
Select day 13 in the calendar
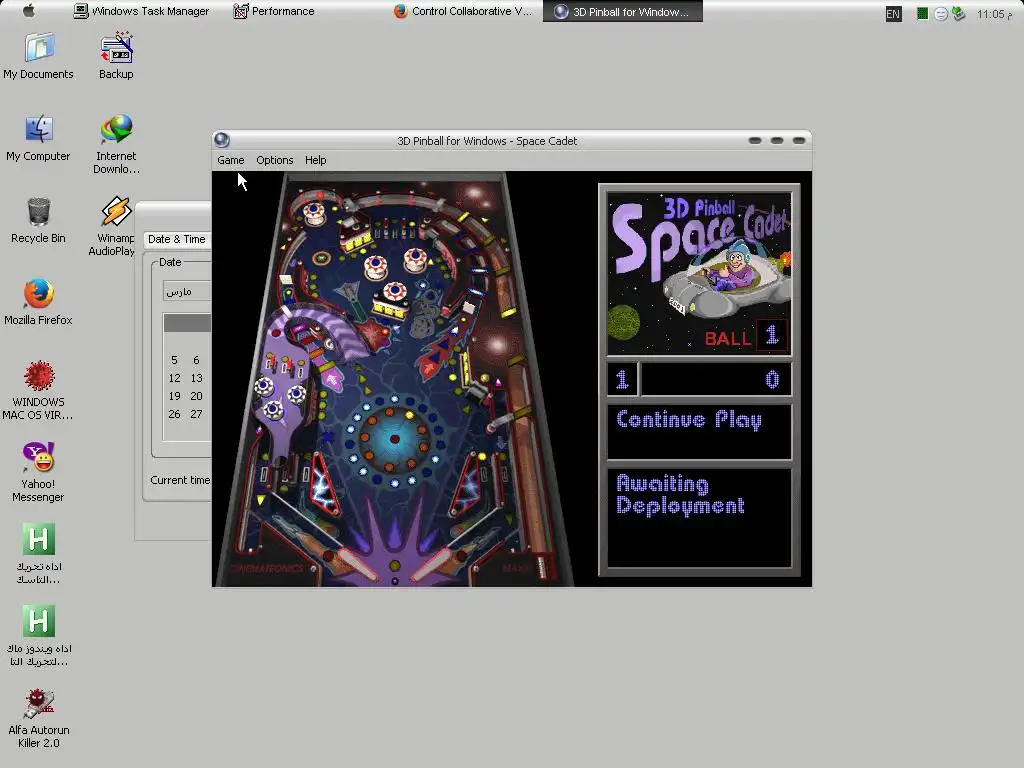pos(197,378)
